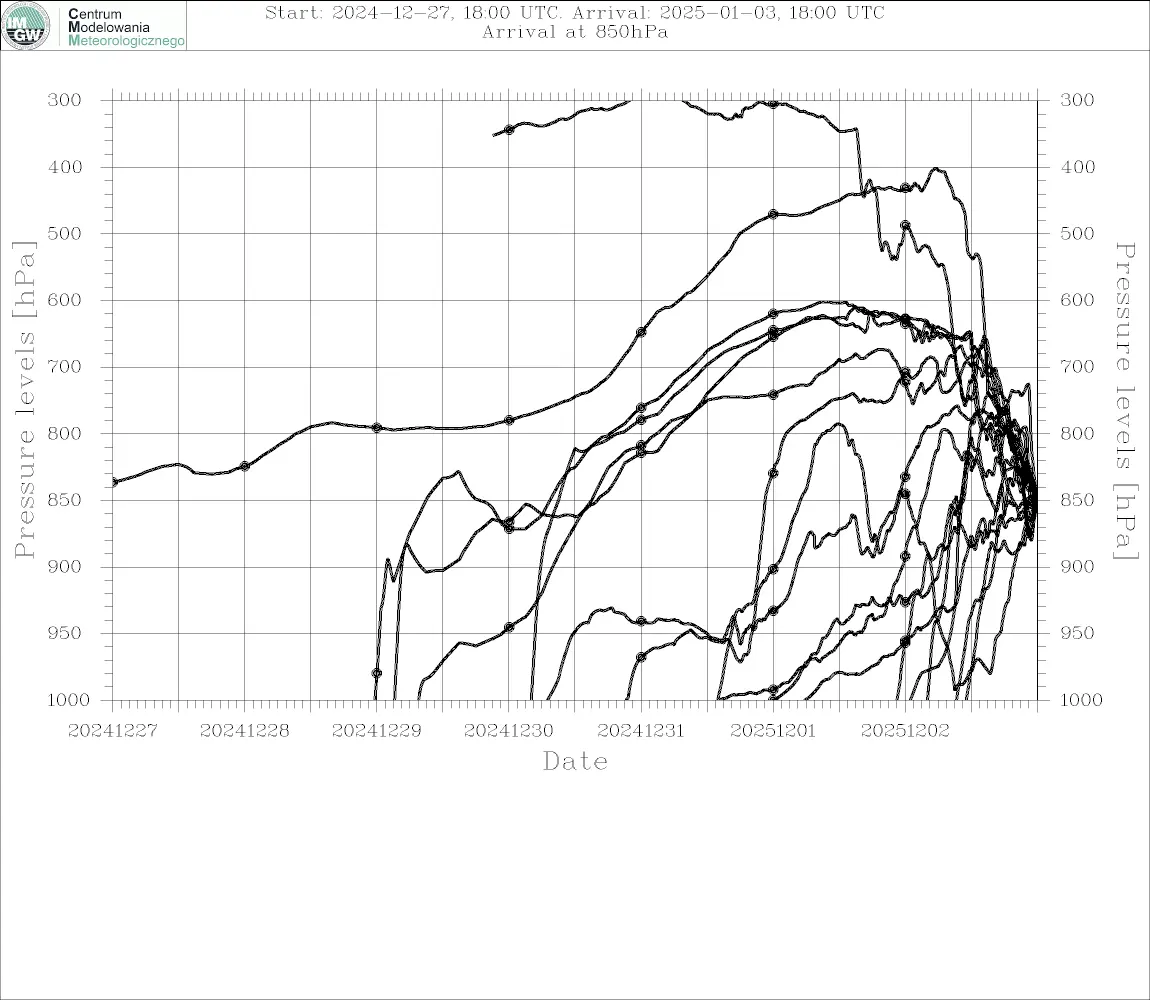The height and width of the screenshot is (1000, 1150).
Task: Click right axis label 700
Action: [x=1077, y=367]
